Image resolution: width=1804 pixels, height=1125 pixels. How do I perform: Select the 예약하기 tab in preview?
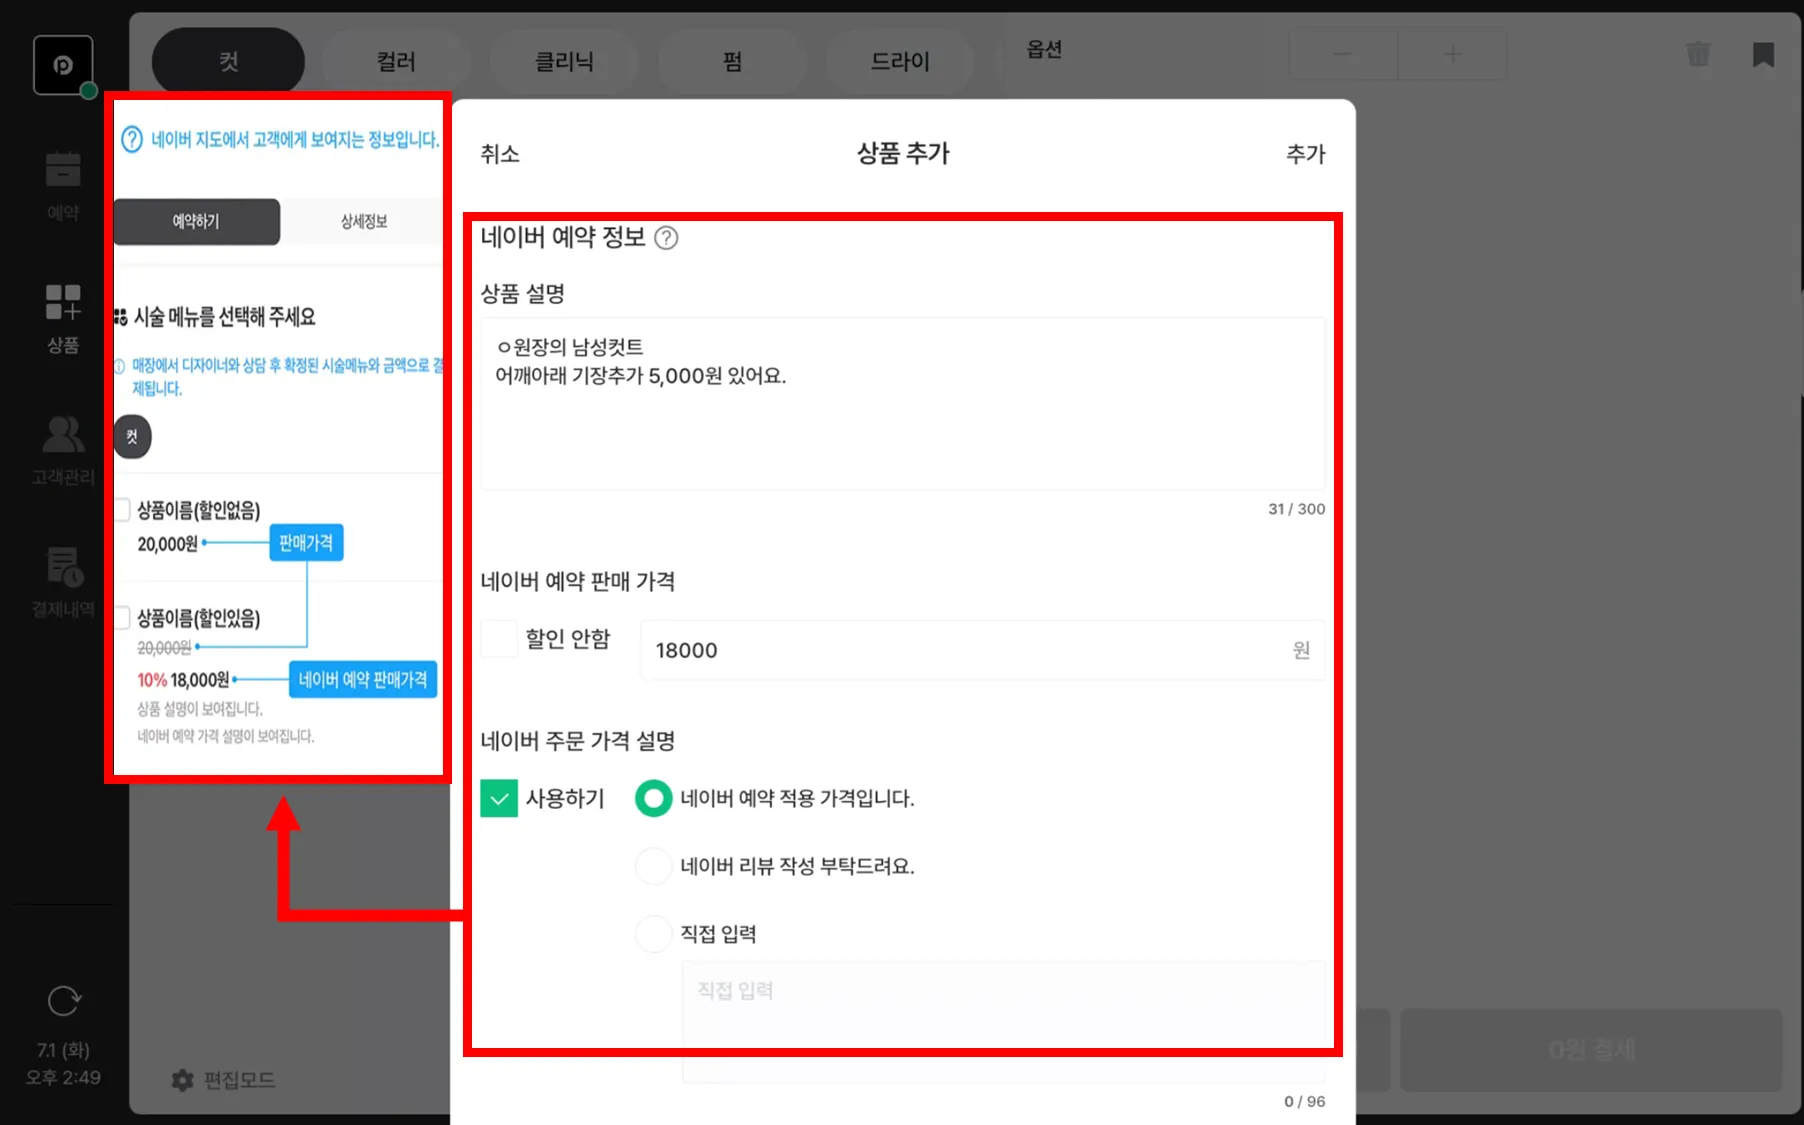point(196,222)
